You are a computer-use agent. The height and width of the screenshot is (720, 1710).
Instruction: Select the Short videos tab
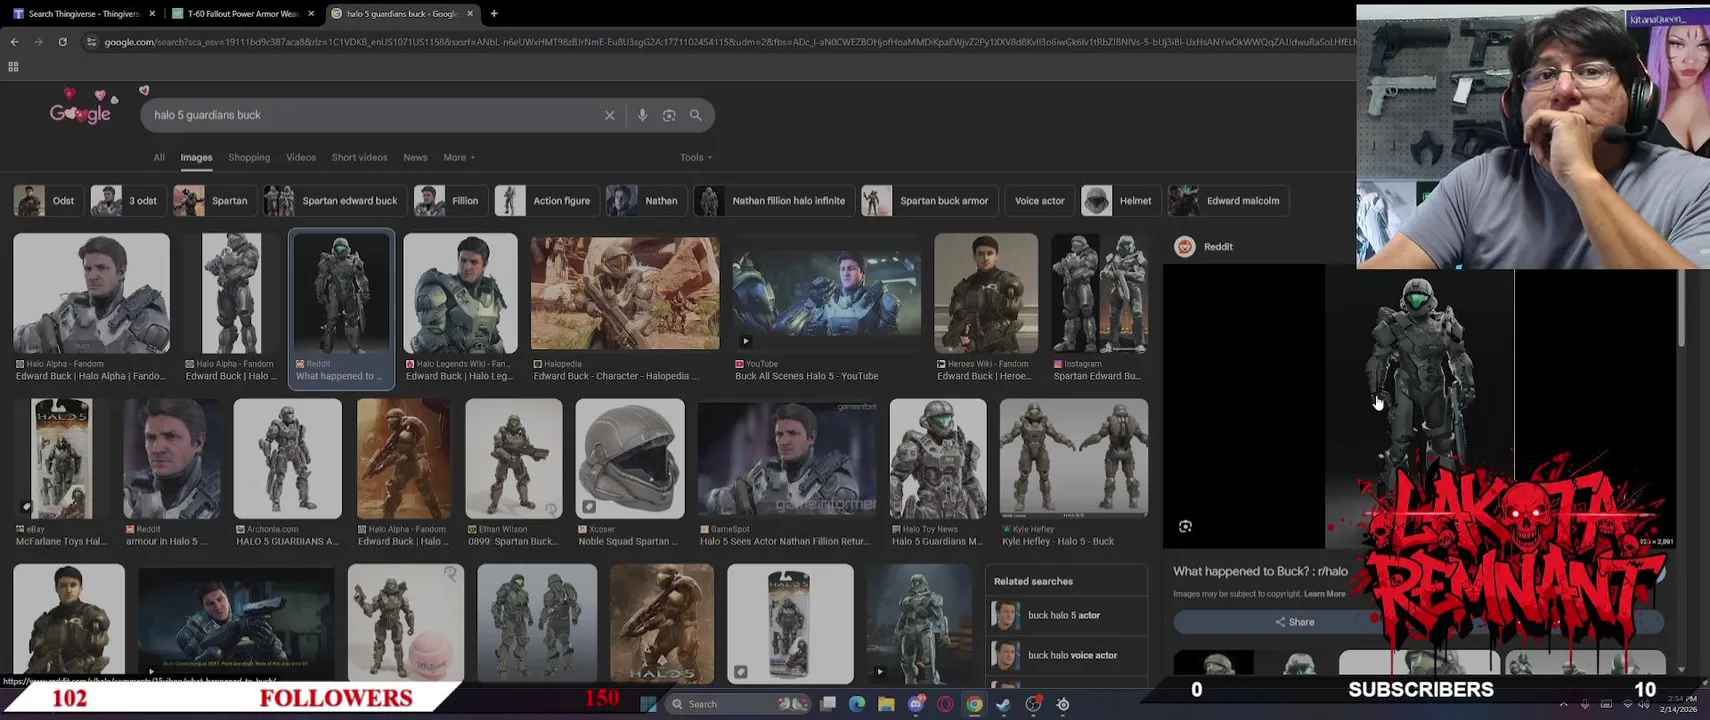point(359,157)
